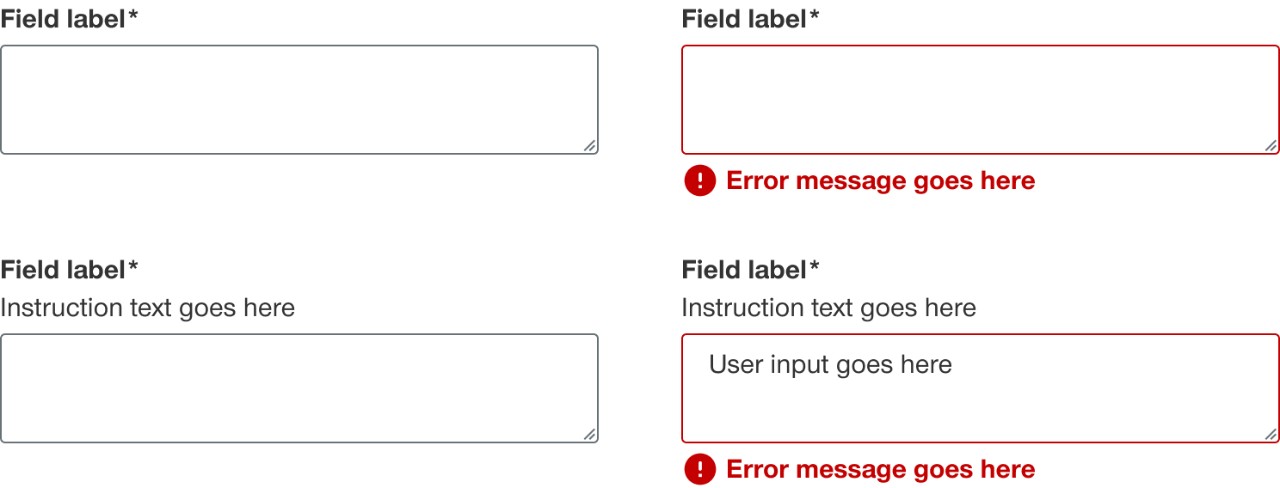Focus the gray textarea below instruction text
Viewport: 1280px width, 488px height.
click(299, 388)
